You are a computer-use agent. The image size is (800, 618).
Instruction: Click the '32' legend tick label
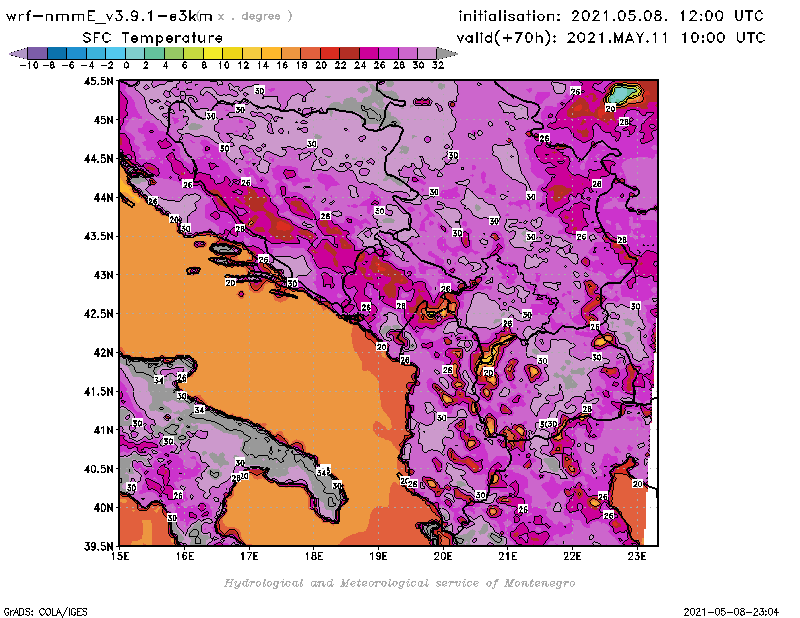click(438, 65)
